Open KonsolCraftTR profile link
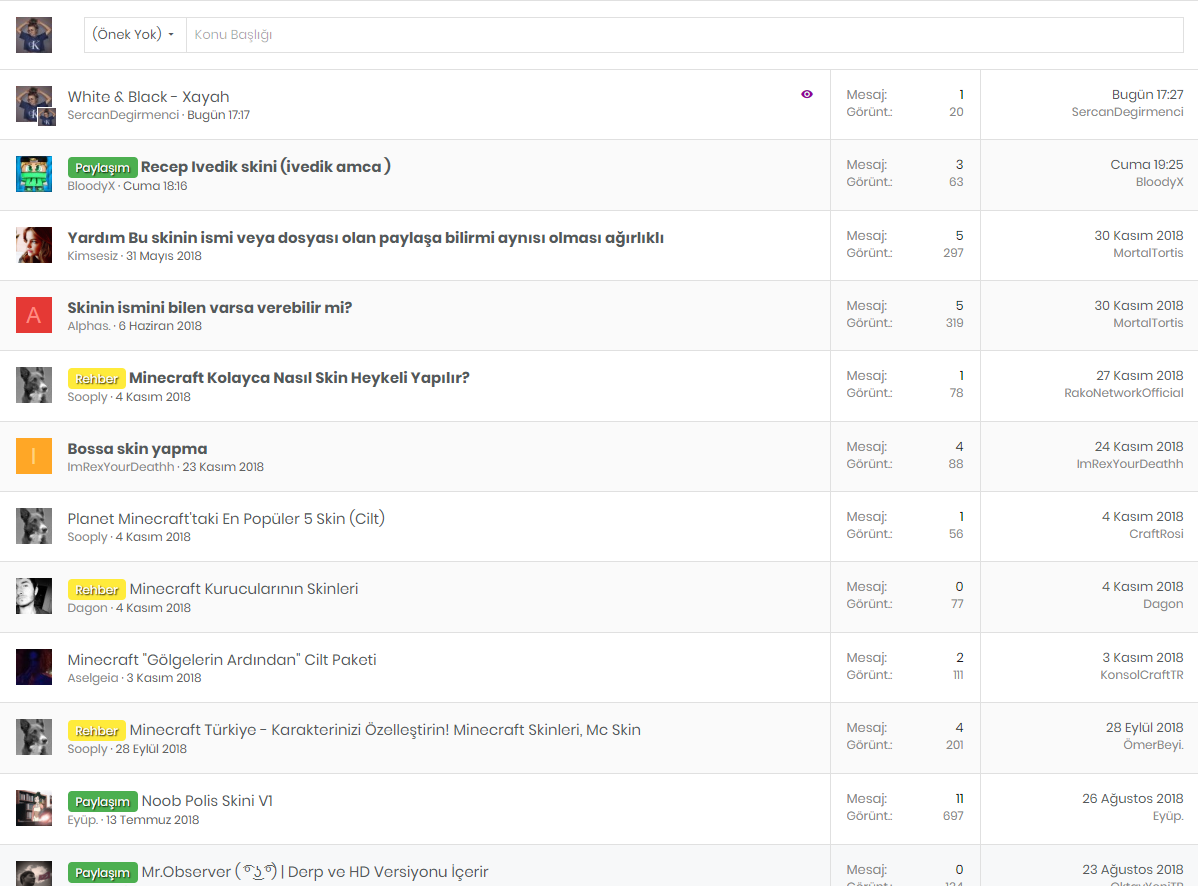The image size is (1198, 886). (1141, 674)
